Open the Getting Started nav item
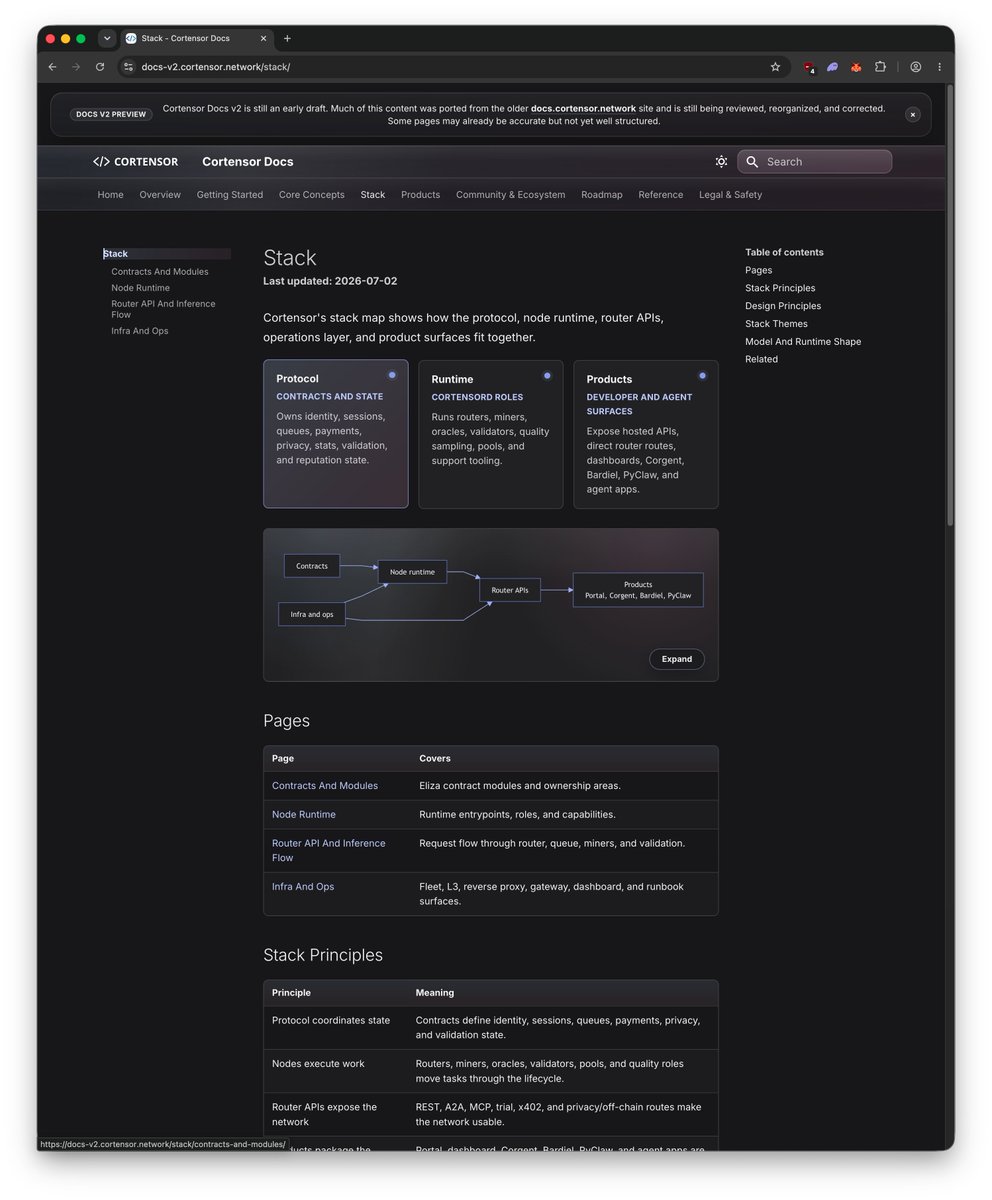 pos(229,195)
